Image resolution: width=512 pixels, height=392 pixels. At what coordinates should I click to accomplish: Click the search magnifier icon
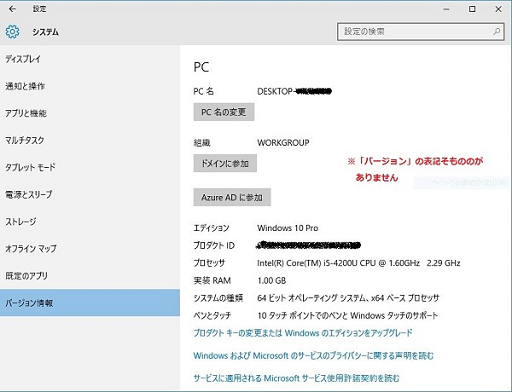point(496,32)
